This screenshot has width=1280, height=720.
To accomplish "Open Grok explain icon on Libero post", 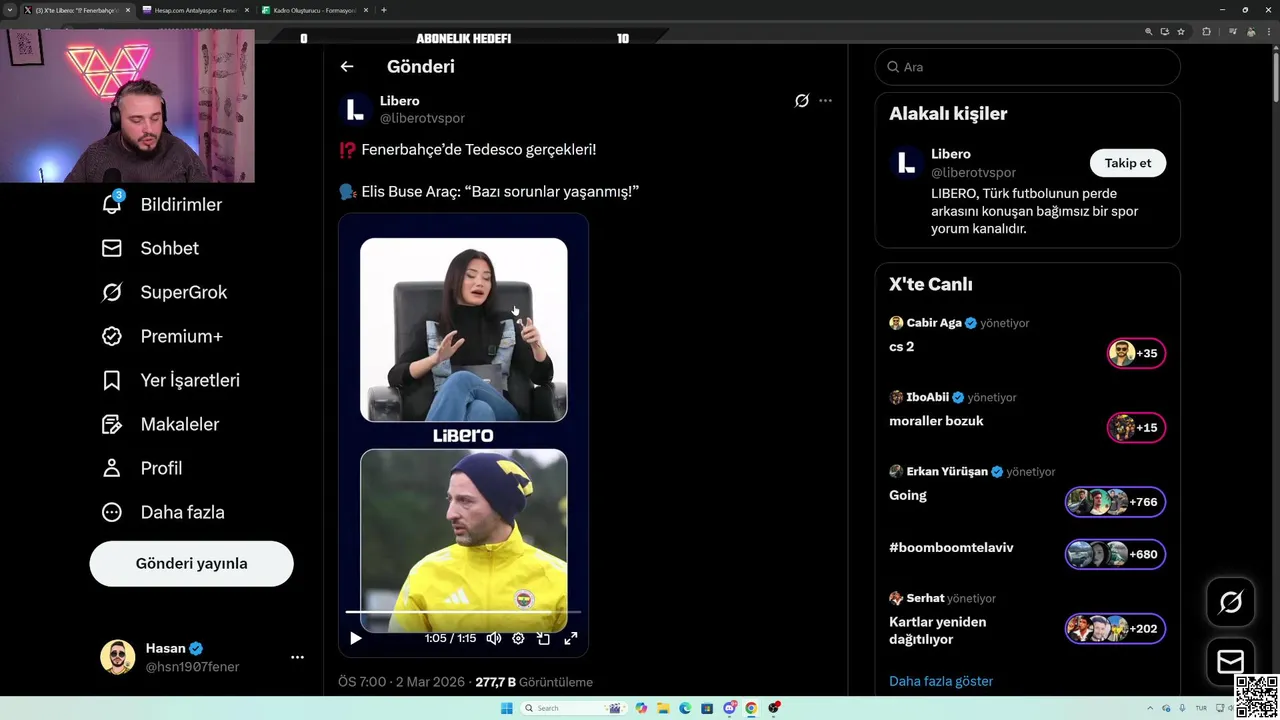I will click(801, 100).
